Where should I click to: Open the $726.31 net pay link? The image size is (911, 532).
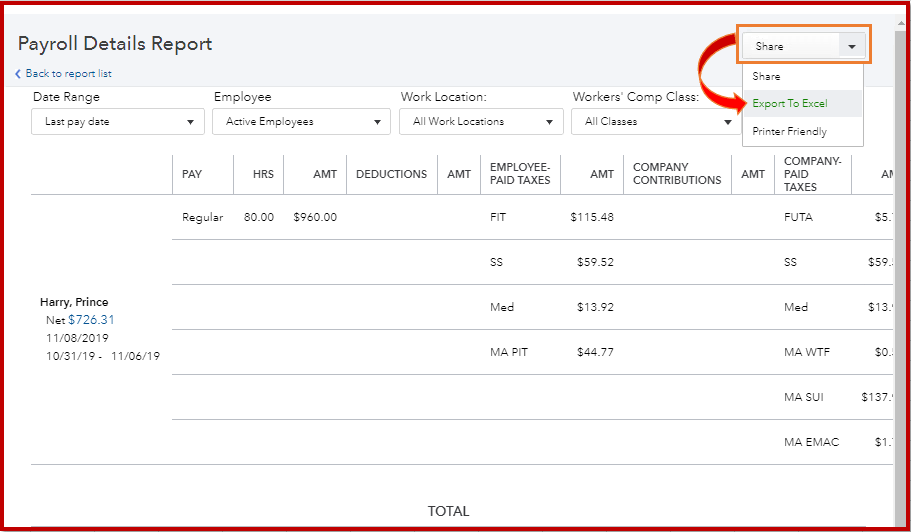91,320
